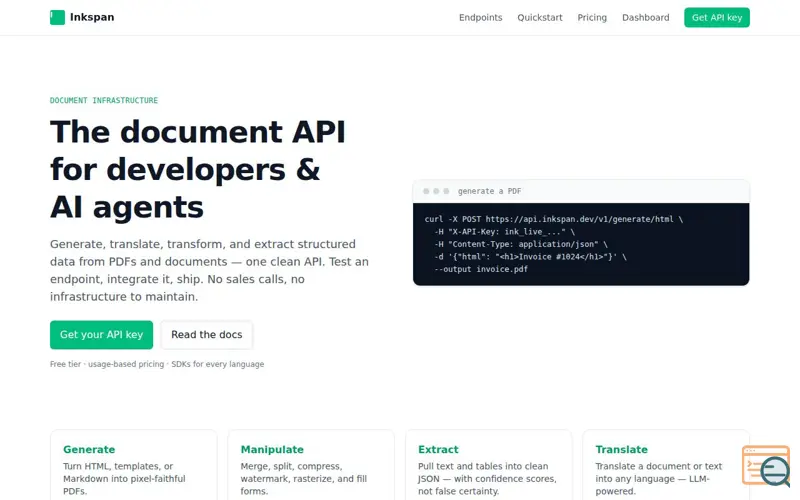Navigate to Dashboard in the header

pos(645,17)
